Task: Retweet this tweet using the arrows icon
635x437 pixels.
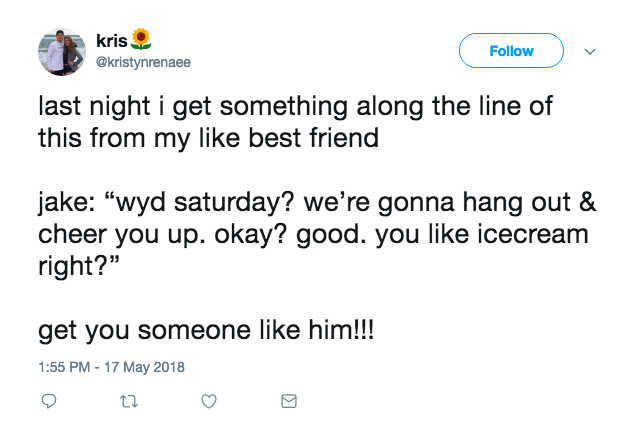Action: [x=128, y=401]
